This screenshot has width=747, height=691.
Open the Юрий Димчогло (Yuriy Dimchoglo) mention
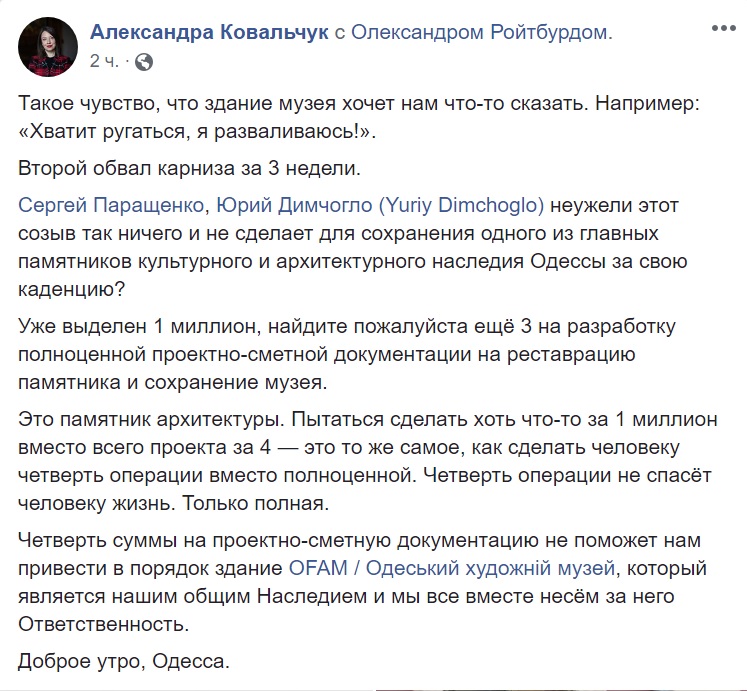pos(380,205)
